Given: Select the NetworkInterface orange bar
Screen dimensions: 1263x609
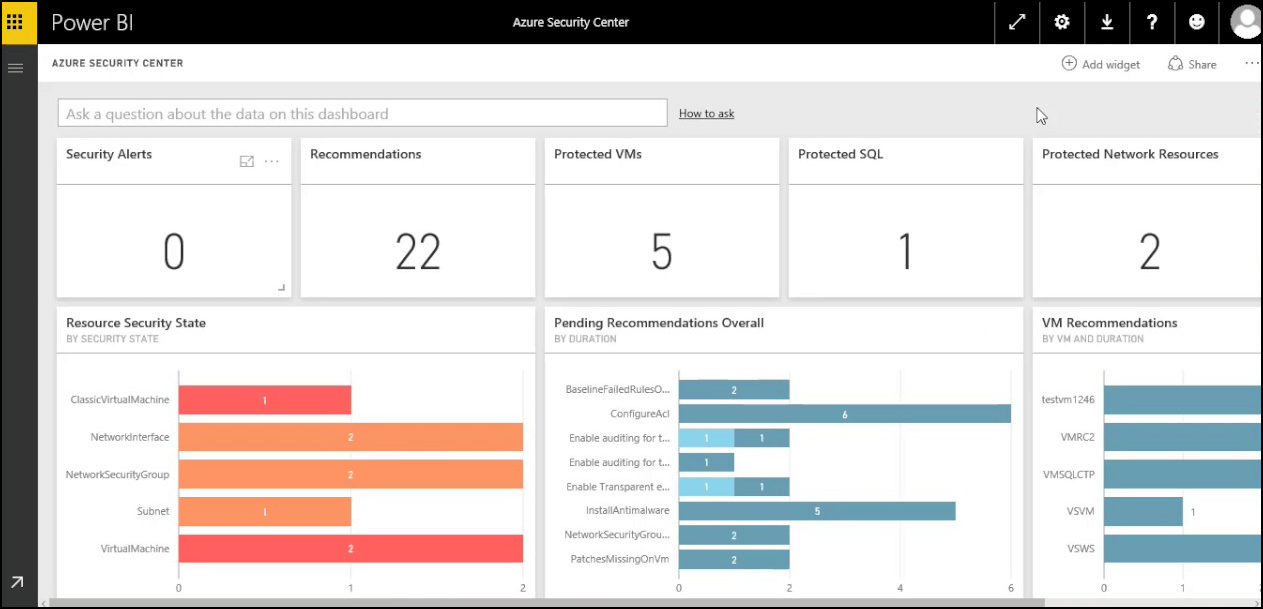Looking at the screenshot, I should pyautogui.click(x=351, y=437).
